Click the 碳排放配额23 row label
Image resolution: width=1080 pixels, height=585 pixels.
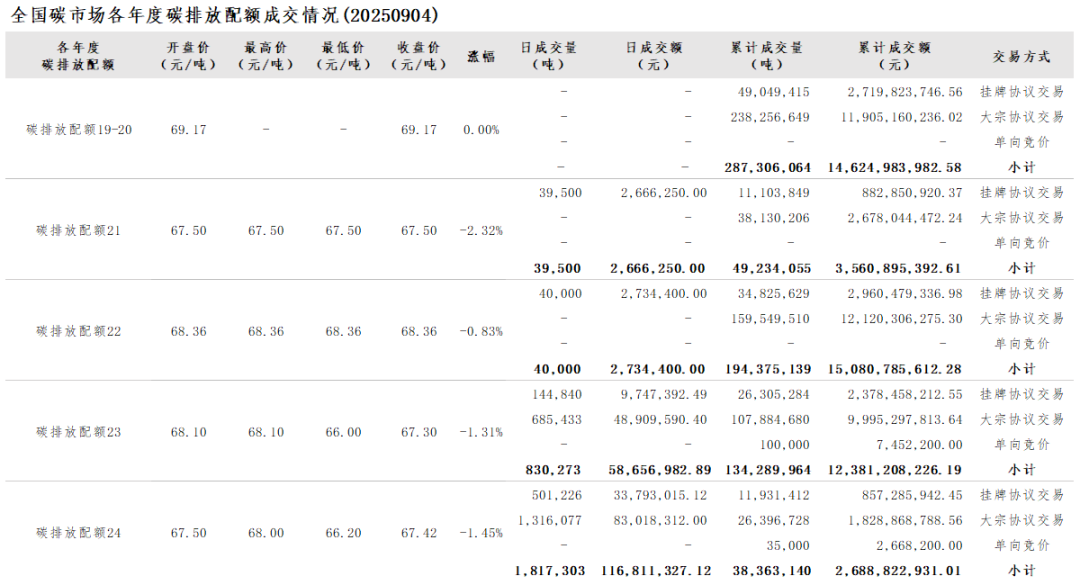coord(79,432)
